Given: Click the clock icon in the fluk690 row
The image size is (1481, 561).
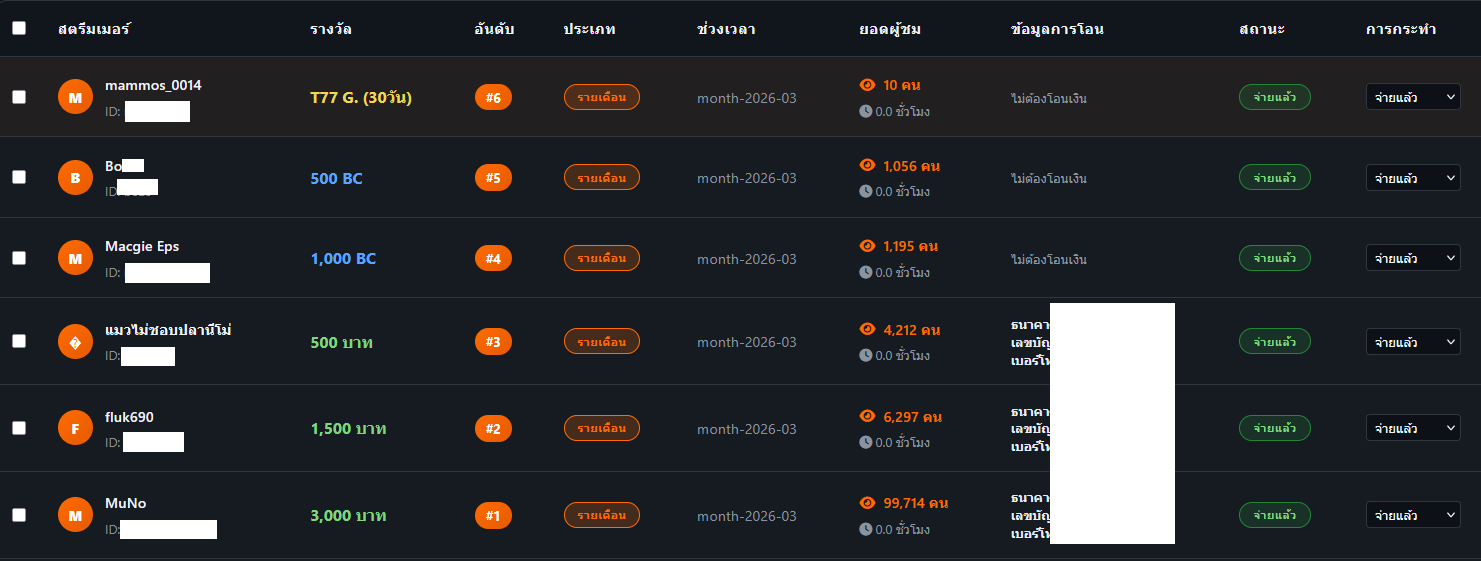Looking at the screenshot, I should pyautogui.click(x=866, y=442).
